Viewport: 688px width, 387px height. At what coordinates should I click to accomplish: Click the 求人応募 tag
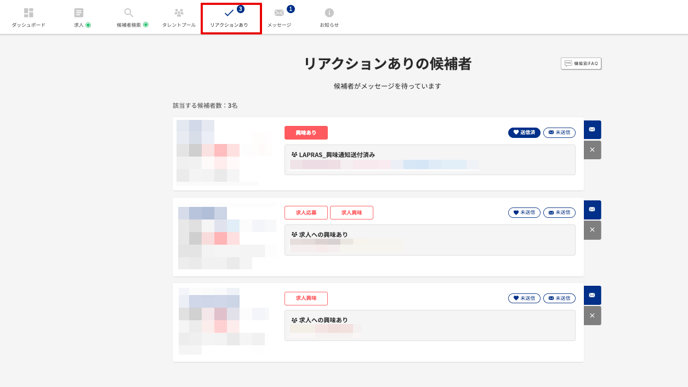[306, 213]
